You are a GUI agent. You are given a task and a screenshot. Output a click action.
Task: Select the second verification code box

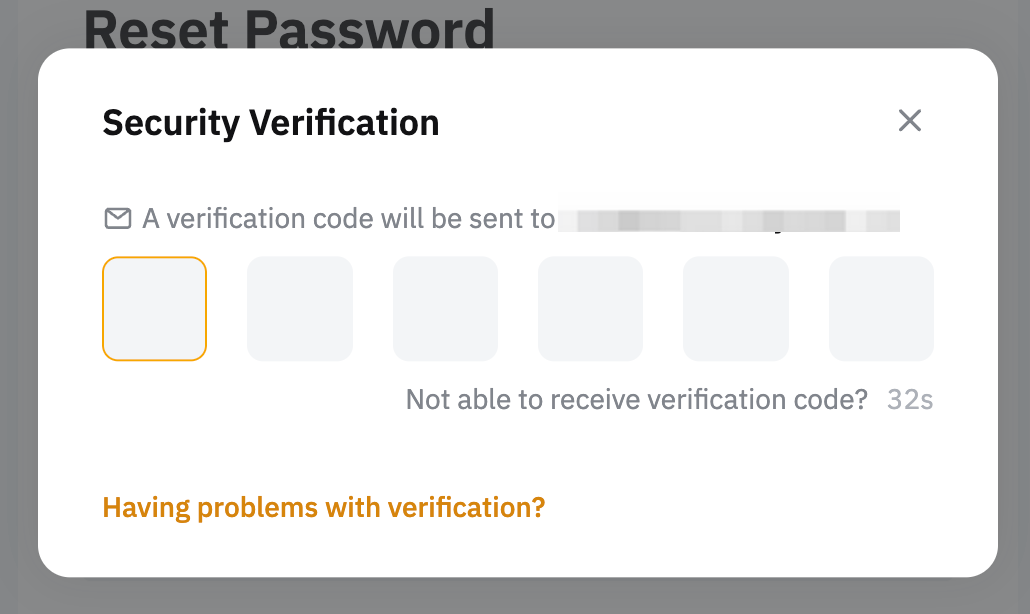300,308
